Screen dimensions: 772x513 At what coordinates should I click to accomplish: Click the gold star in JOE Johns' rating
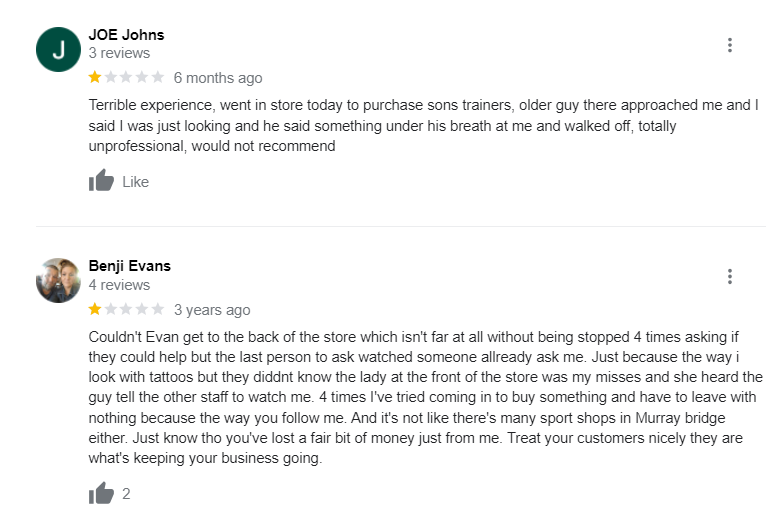pyautogui.click(x=95, y=77)
